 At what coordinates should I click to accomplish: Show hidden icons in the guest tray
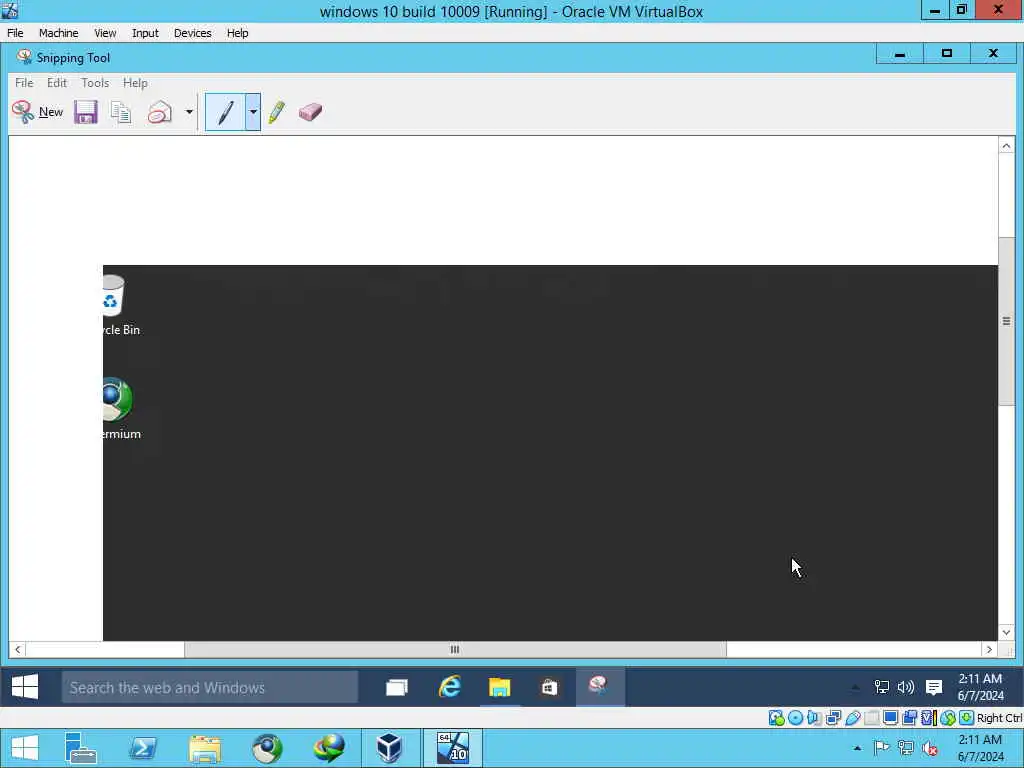856,687
